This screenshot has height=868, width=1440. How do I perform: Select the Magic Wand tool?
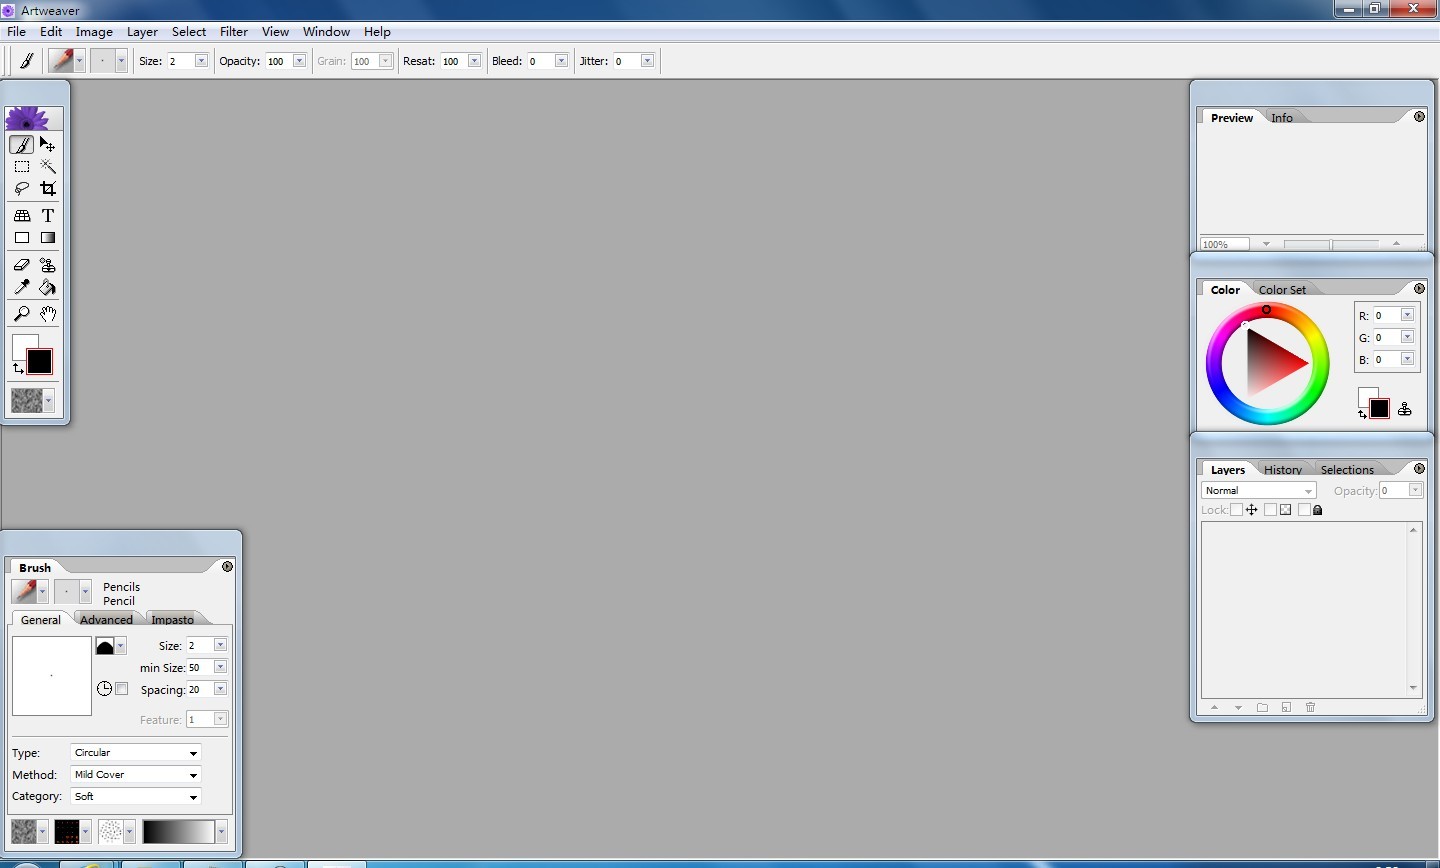coord(47,167)
